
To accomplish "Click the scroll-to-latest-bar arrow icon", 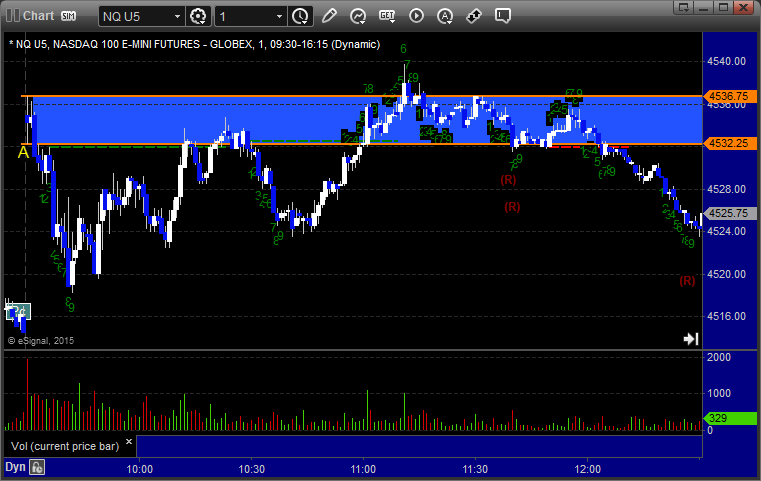I will (x=691, y=339).
